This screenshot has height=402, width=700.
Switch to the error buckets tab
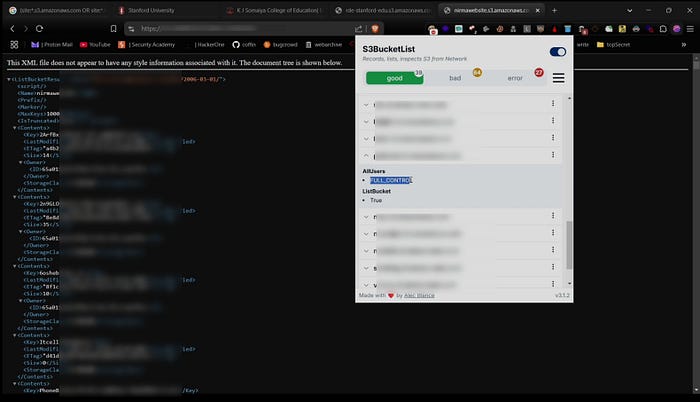coord(515,78)
